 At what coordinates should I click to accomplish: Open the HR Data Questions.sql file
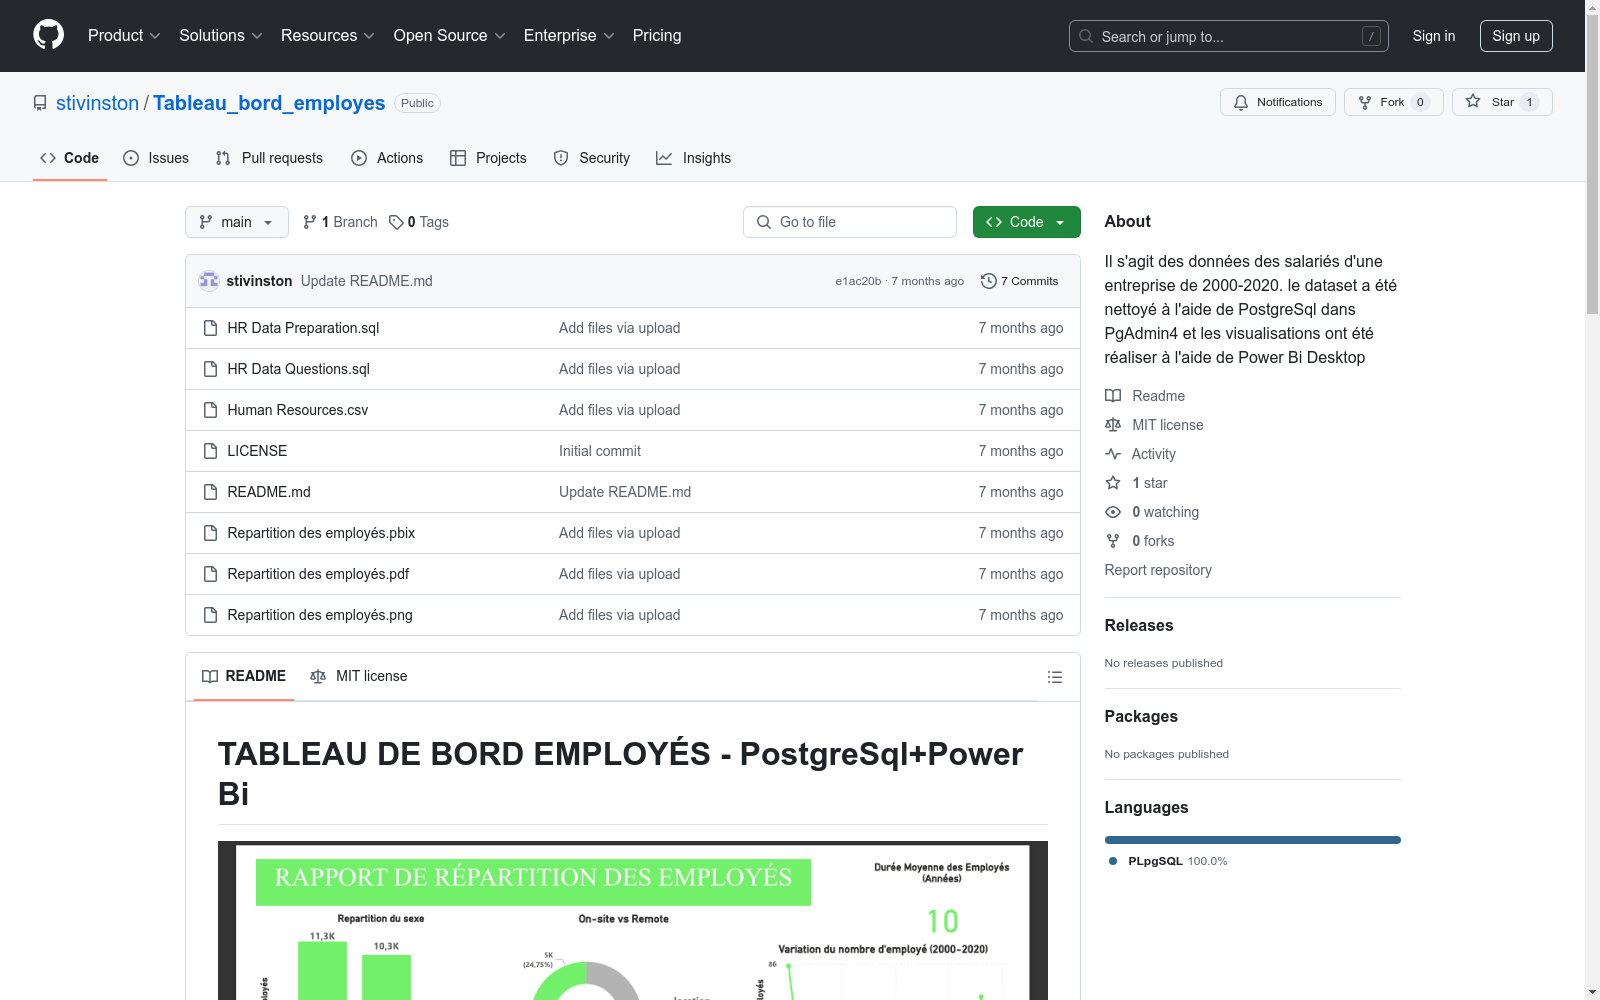click(299, 369)
